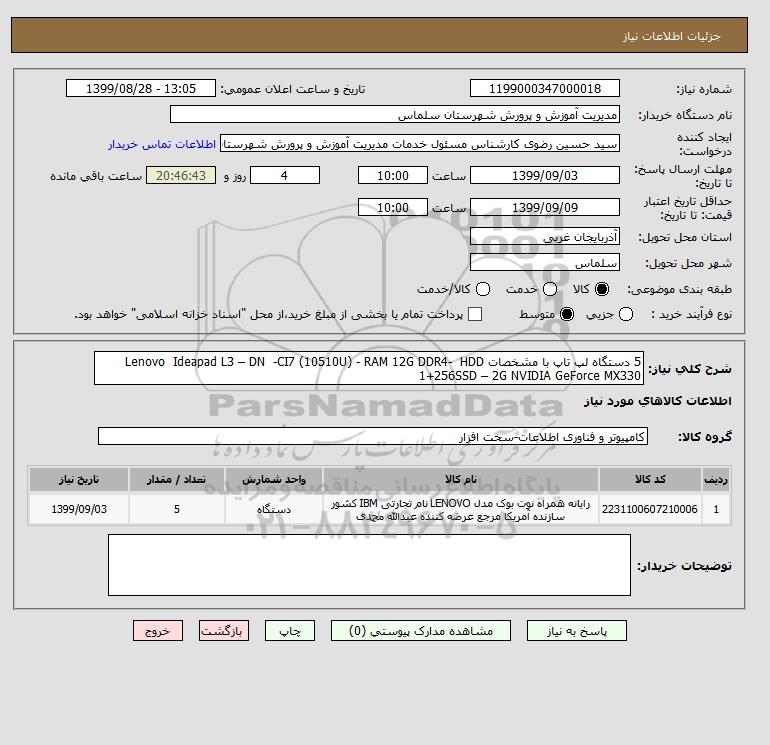Select the متوسط purchase type radio
This screenshot has height=745, width=770.
pyautogui.click(x=567, y=314)
